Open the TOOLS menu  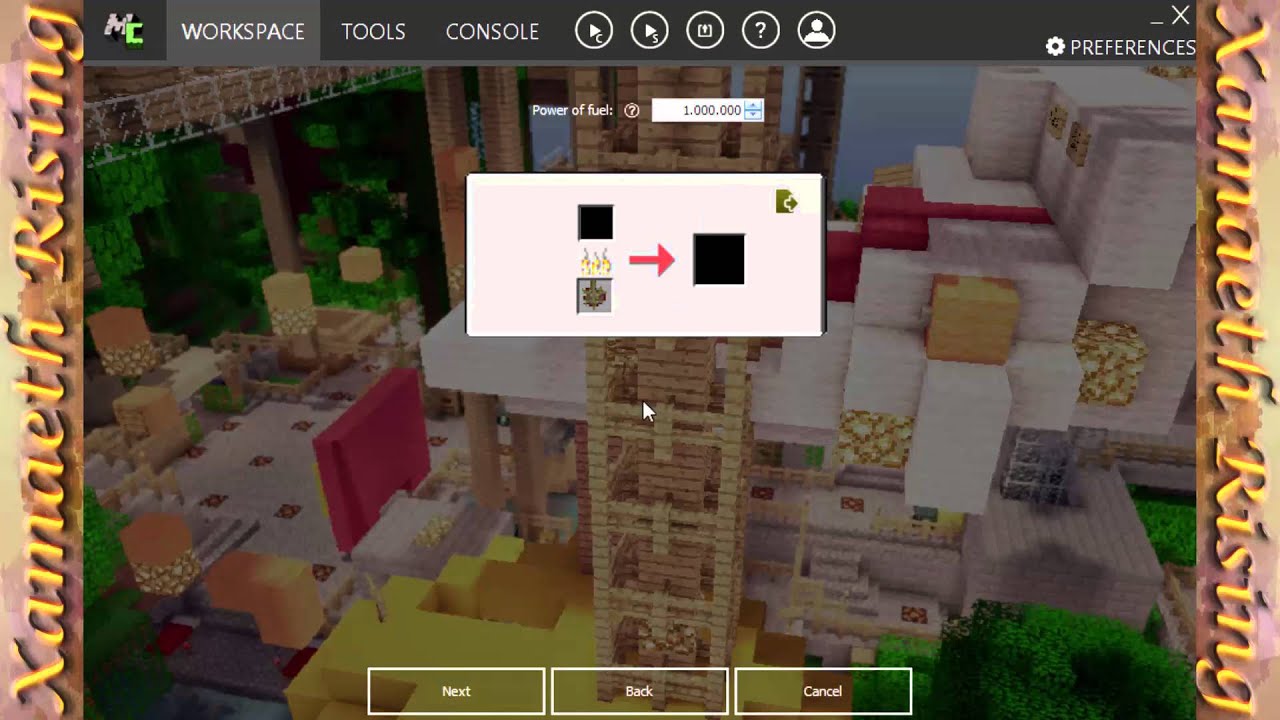[x=373, y=32]
